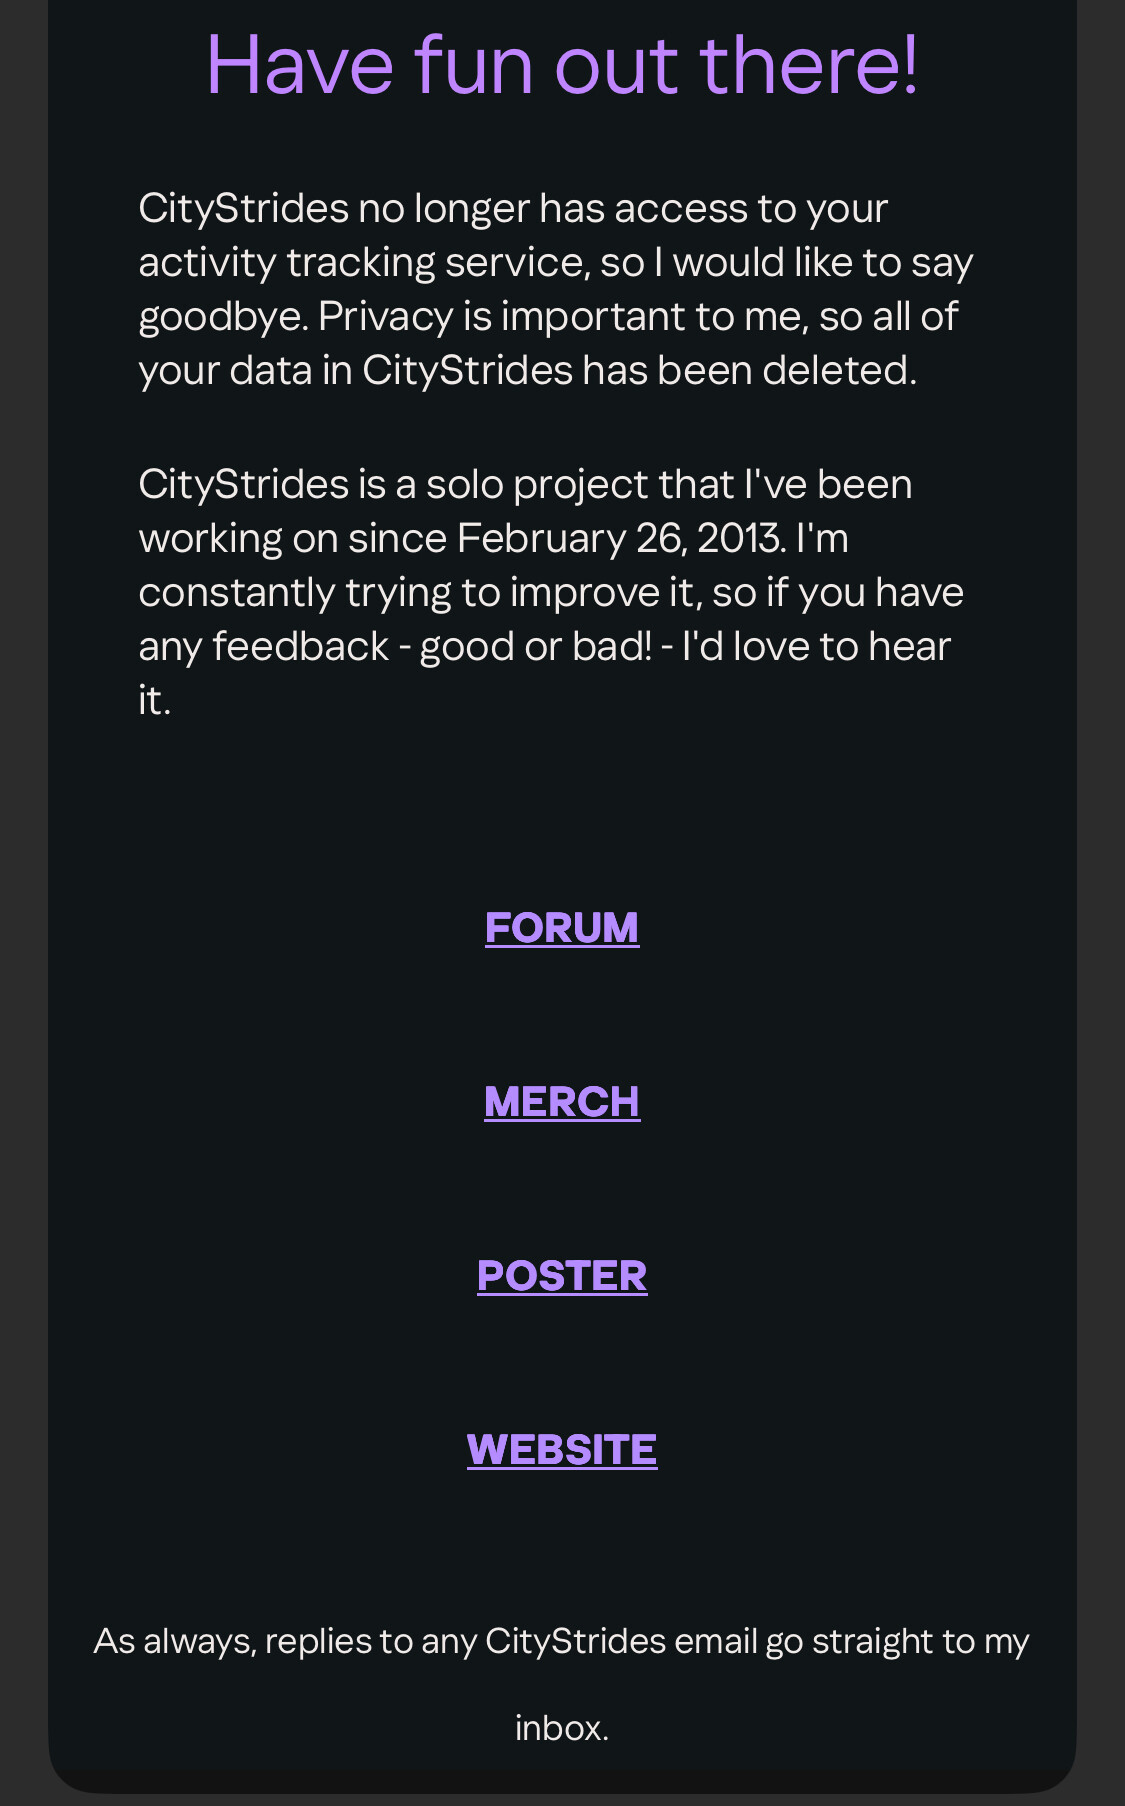
Task: Open the FORUM link
Action: point(561,927)
